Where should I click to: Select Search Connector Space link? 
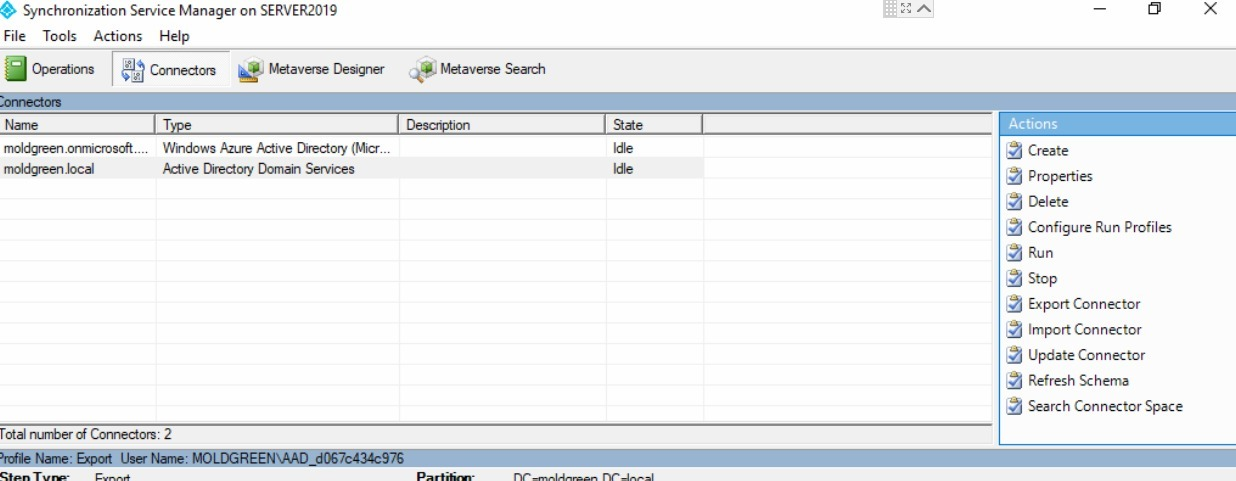click(x=1105, y=406)
